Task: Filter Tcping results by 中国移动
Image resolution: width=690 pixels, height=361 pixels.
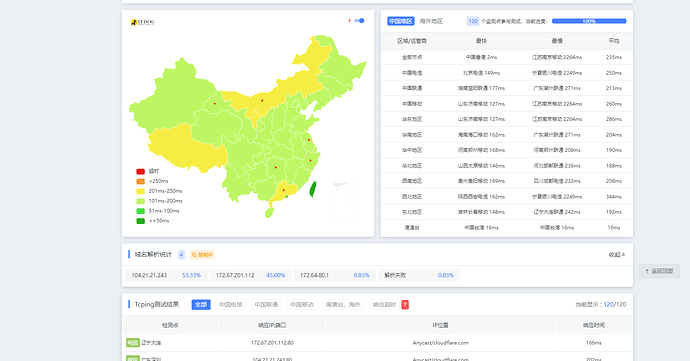Action: click(x=301, y=305)
